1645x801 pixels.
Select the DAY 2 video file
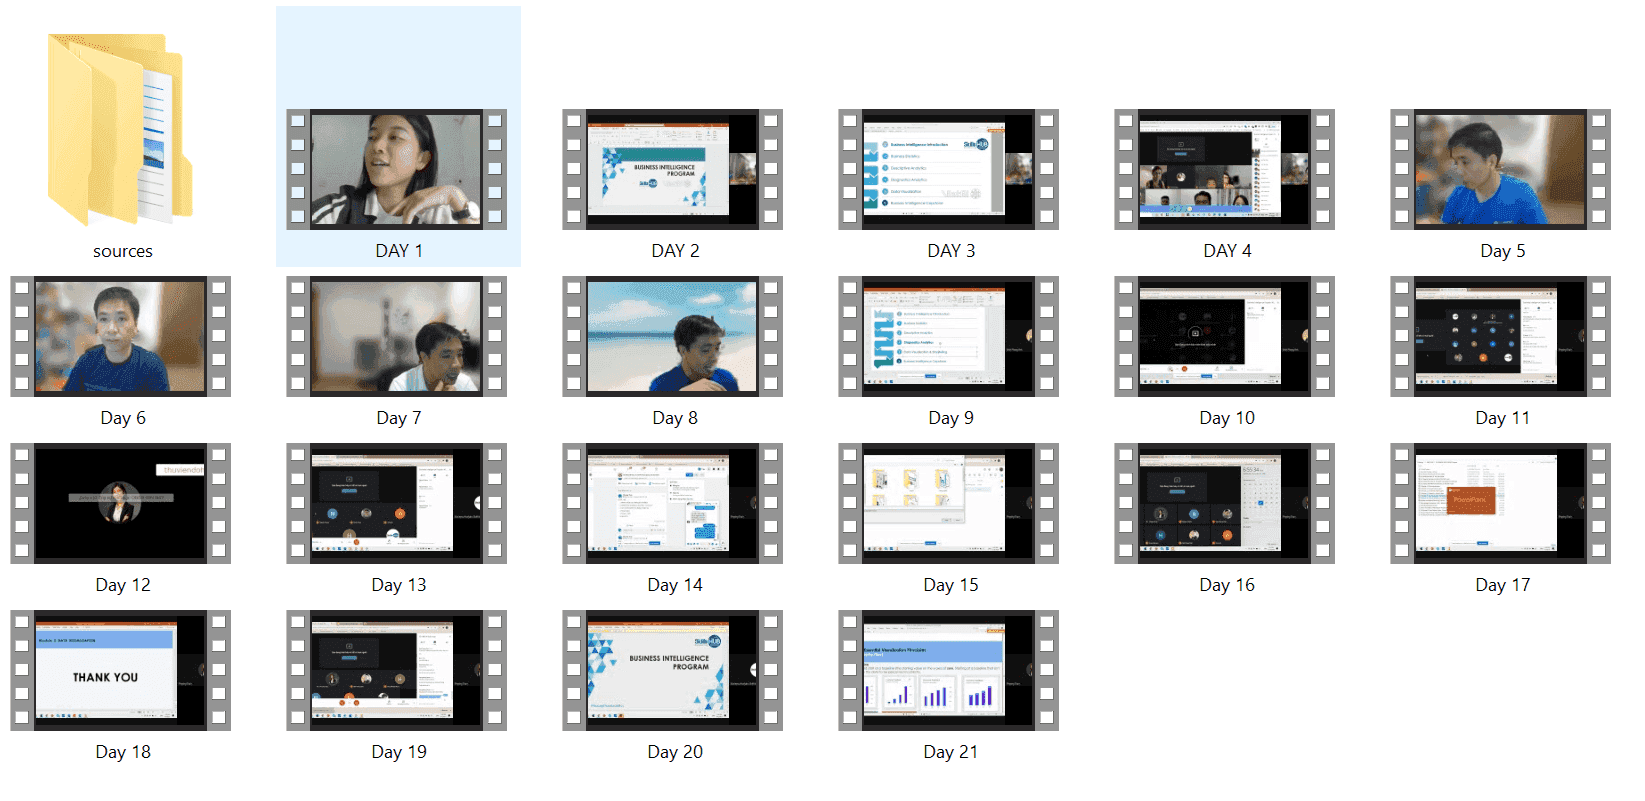point(673,169)
